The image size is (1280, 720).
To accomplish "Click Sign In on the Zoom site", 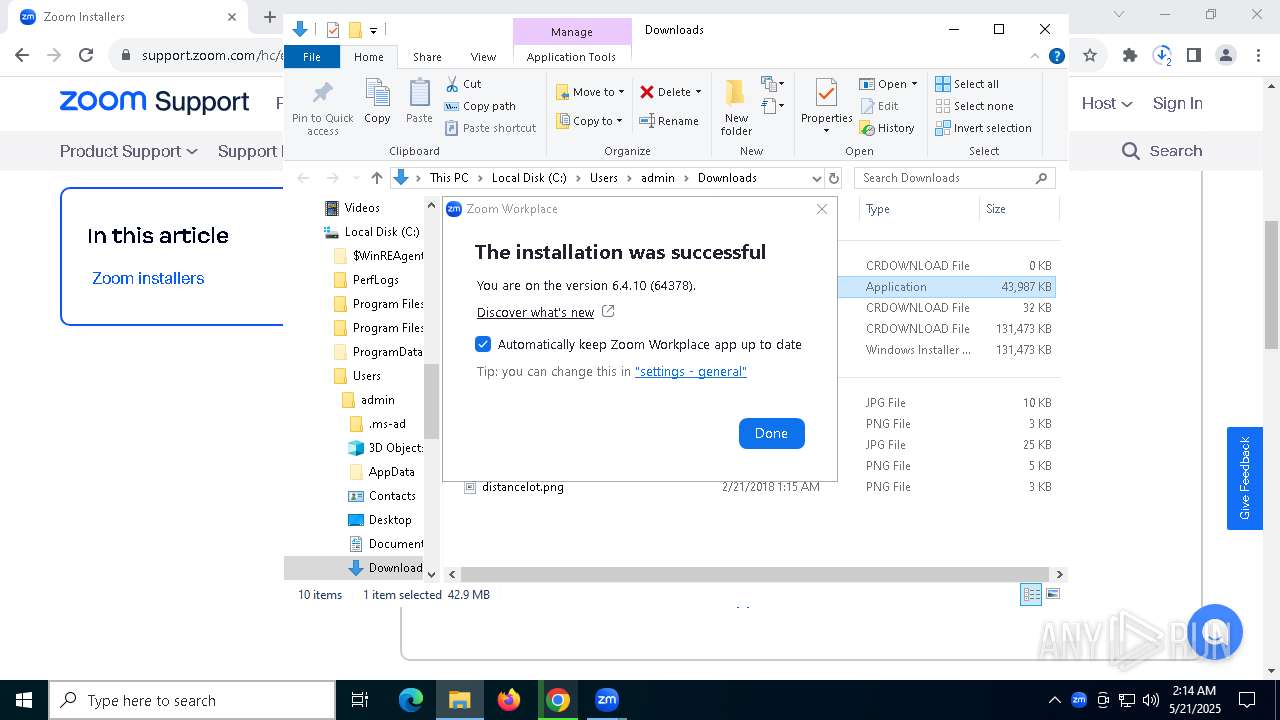I will pos(1177,103).
